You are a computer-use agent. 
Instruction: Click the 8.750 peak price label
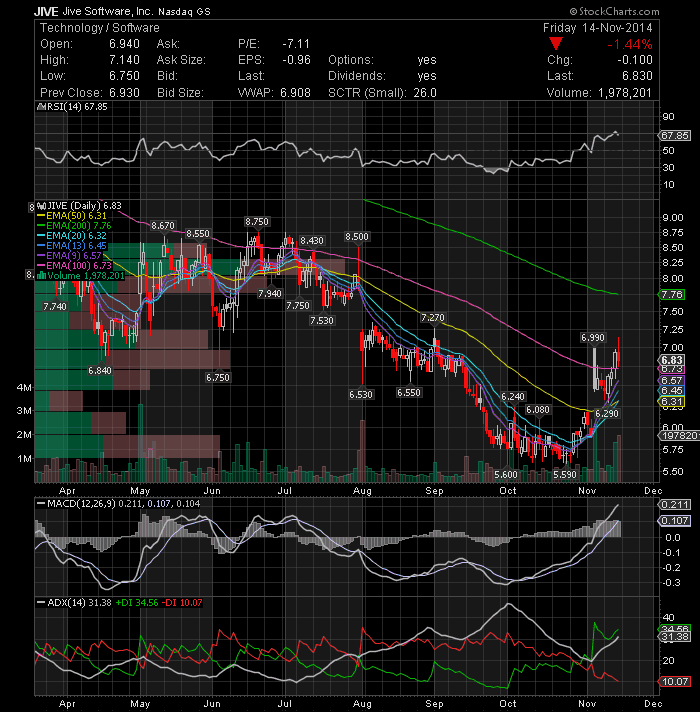tap(257, 222)
